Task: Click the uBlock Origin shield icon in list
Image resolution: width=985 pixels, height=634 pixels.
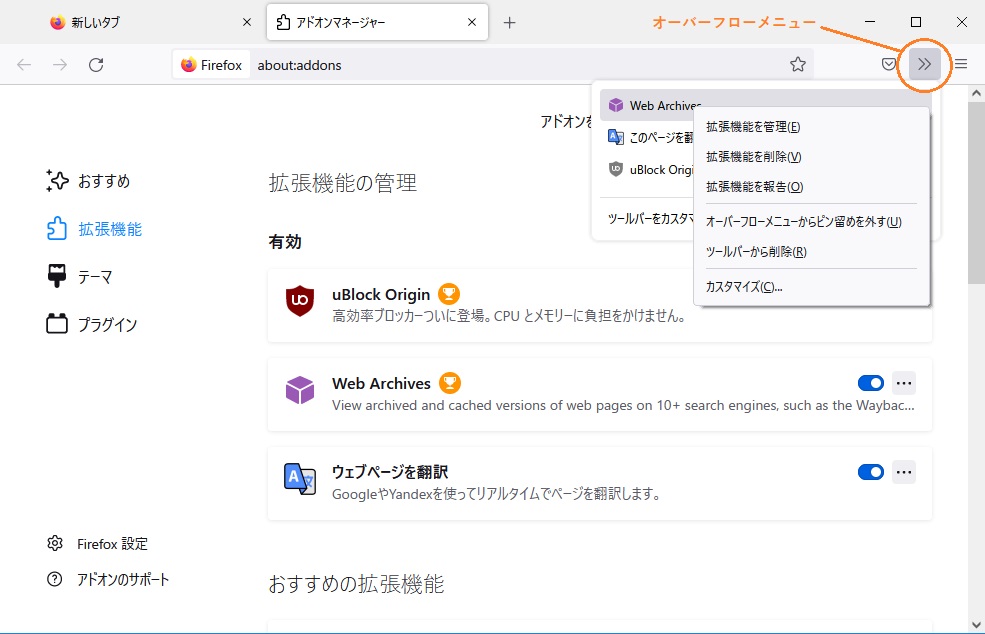Action: (300, 302)
